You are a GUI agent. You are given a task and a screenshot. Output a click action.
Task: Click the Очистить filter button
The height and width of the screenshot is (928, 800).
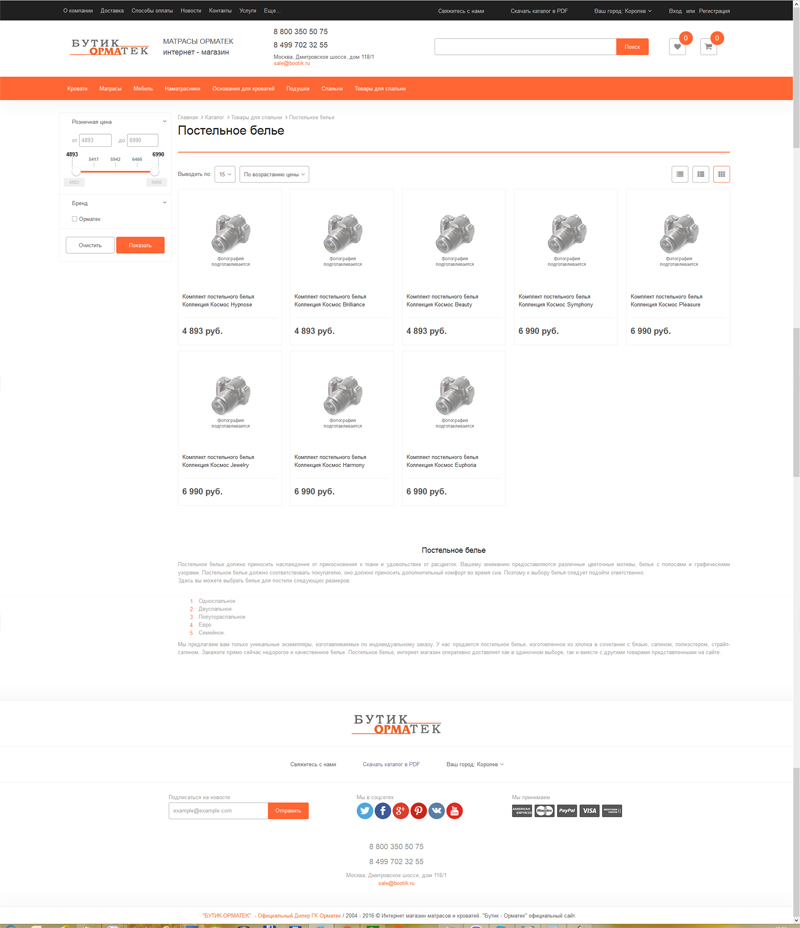pyautogui.click(x=90, y=245)
